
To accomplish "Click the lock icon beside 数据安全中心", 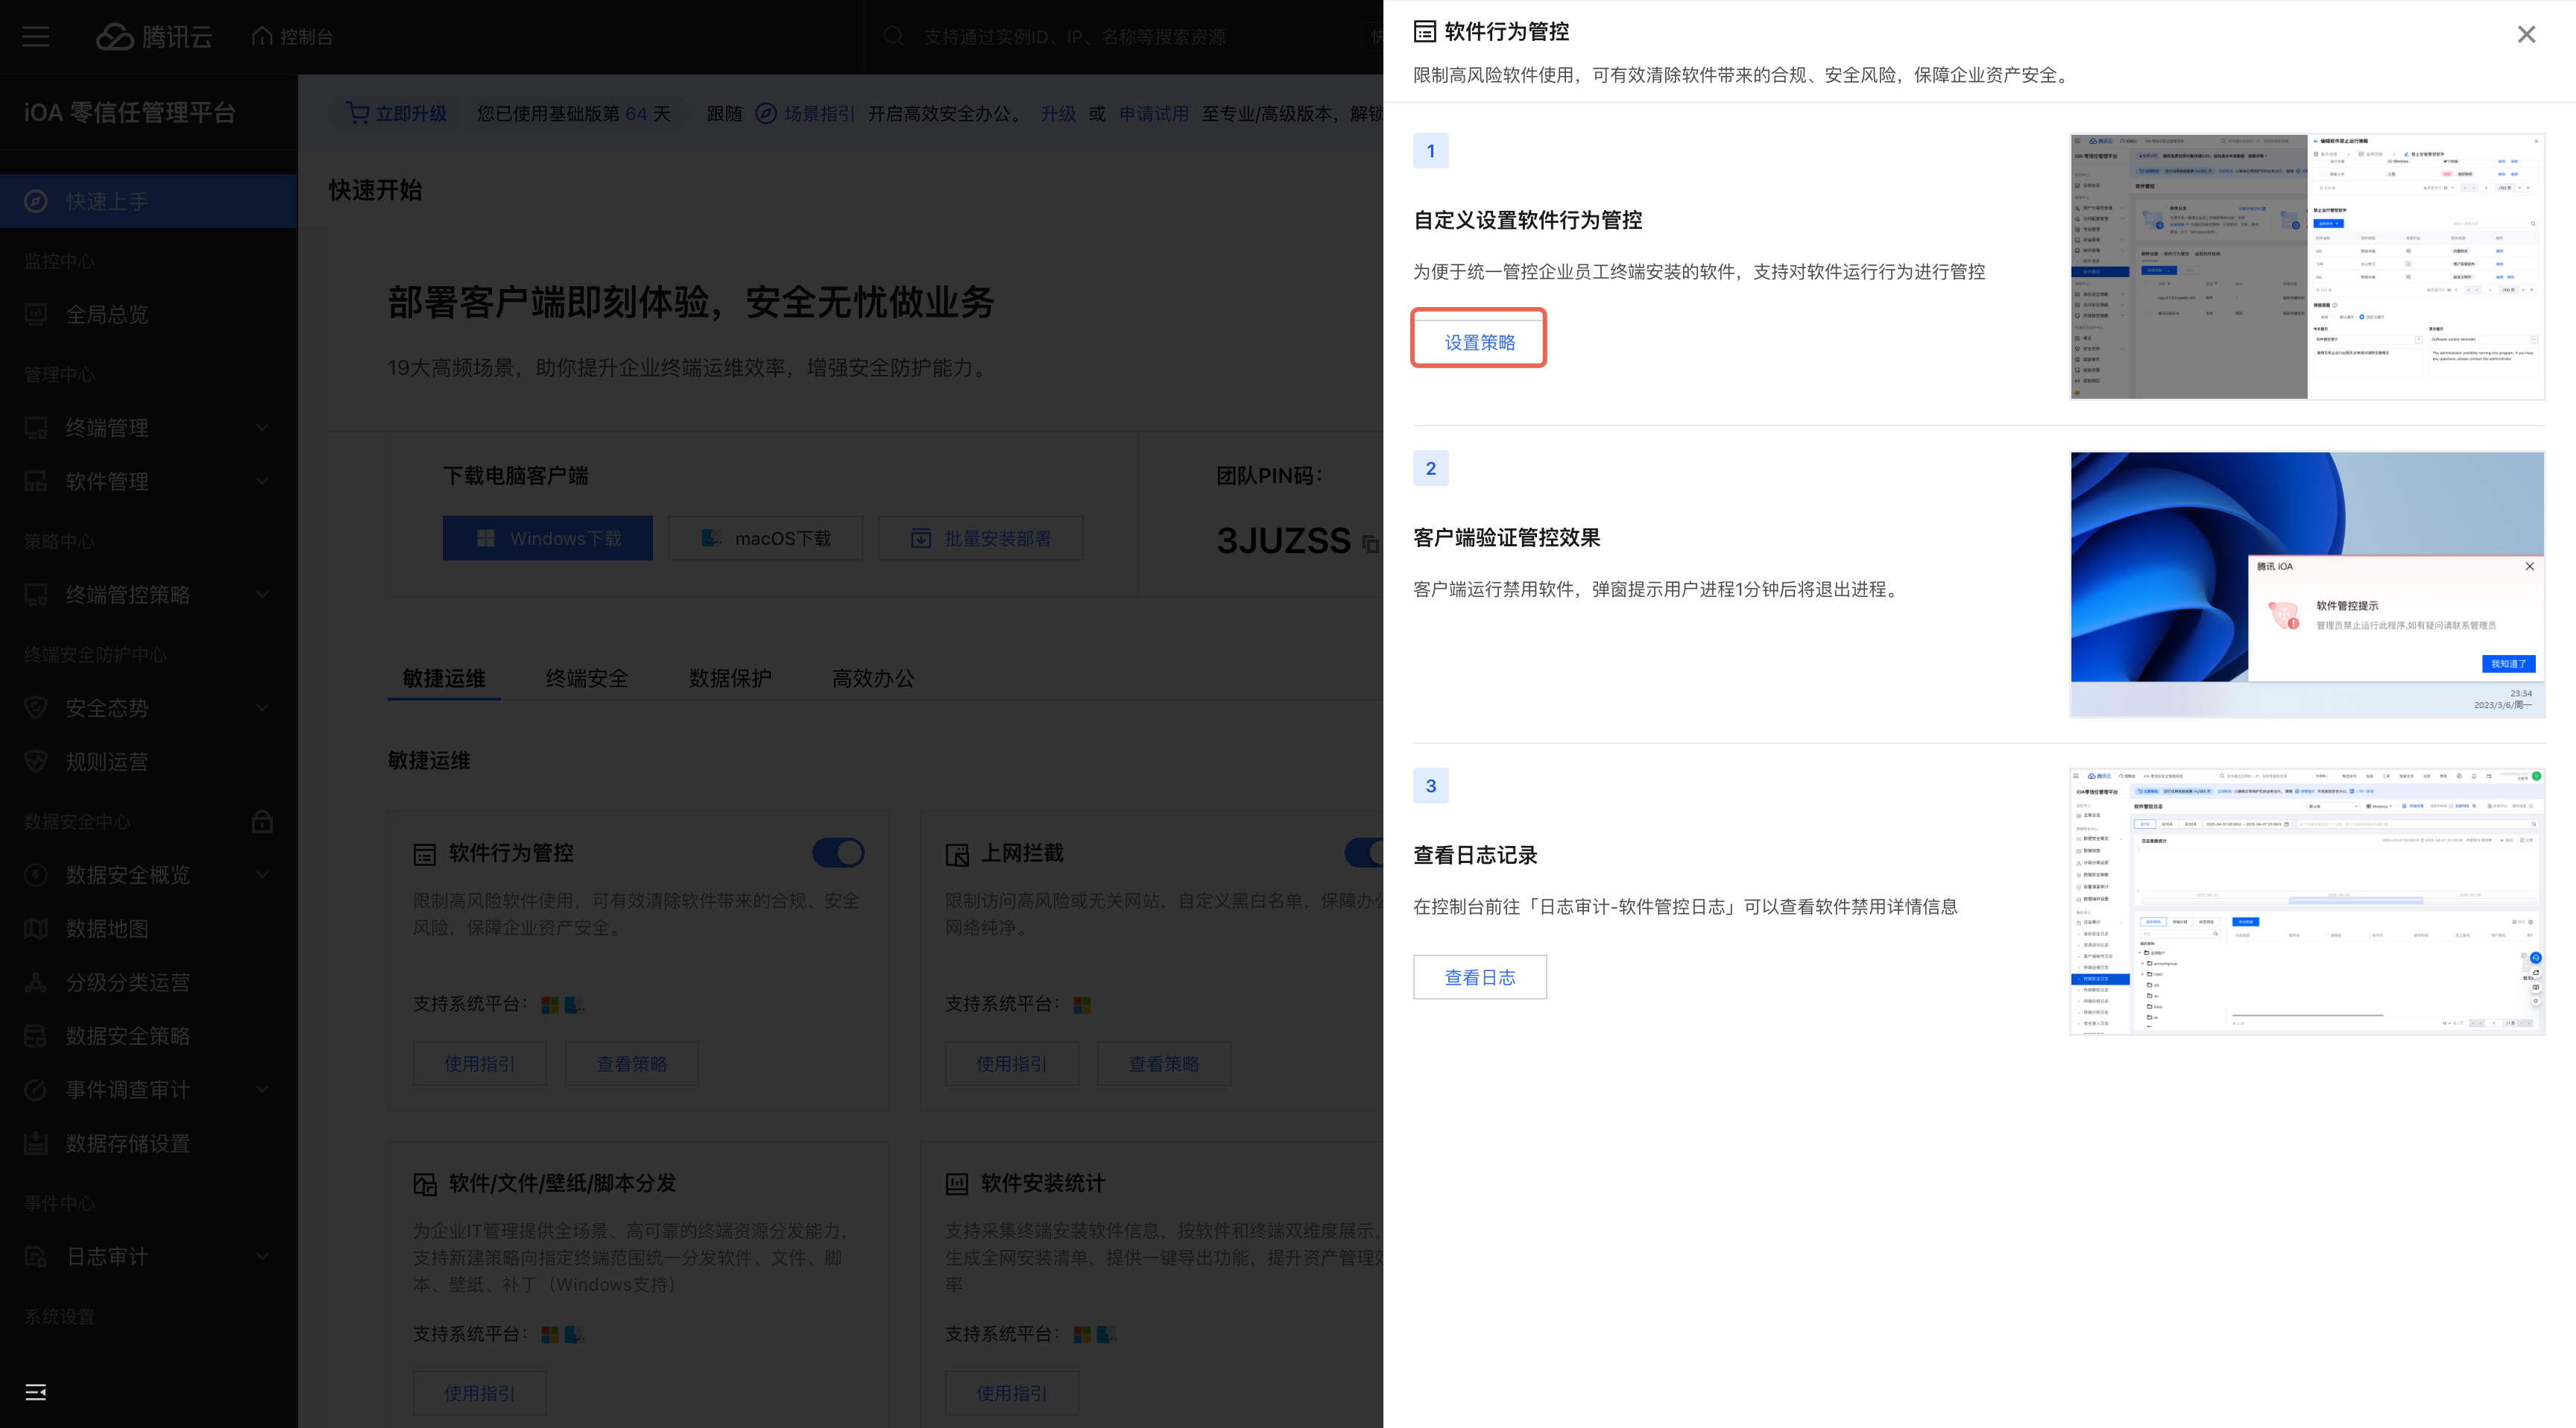I will [x=262, y=821].
